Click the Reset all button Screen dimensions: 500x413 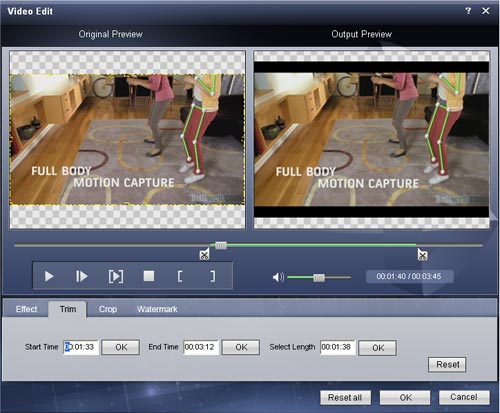(x=345, y=398)
